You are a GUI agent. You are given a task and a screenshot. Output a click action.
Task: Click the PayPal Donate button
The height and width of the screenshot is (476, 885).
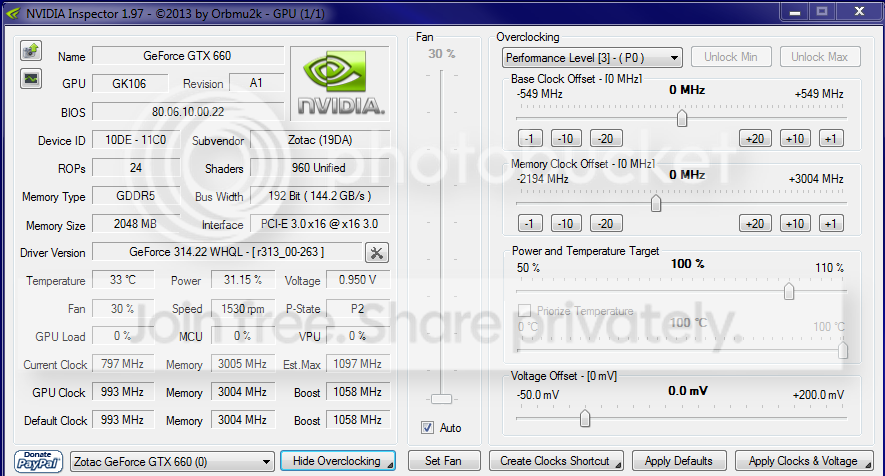[x=38, y=461]
